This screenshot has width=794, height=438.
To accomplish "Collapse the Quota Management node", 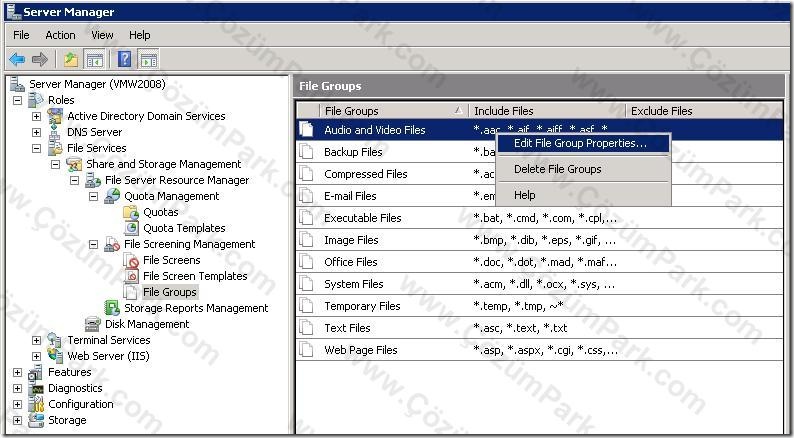I will [x=94, y=196].
